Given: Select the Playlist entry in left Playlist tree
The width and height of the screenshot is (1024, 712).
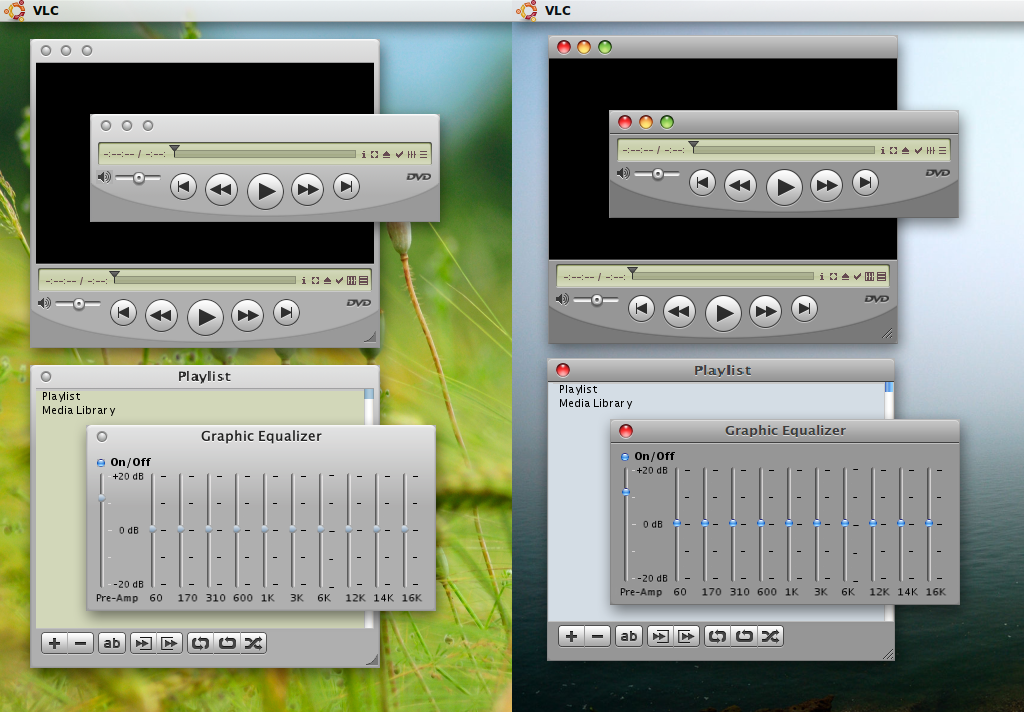Looking at the screenshot, I should tap(61, 396).
